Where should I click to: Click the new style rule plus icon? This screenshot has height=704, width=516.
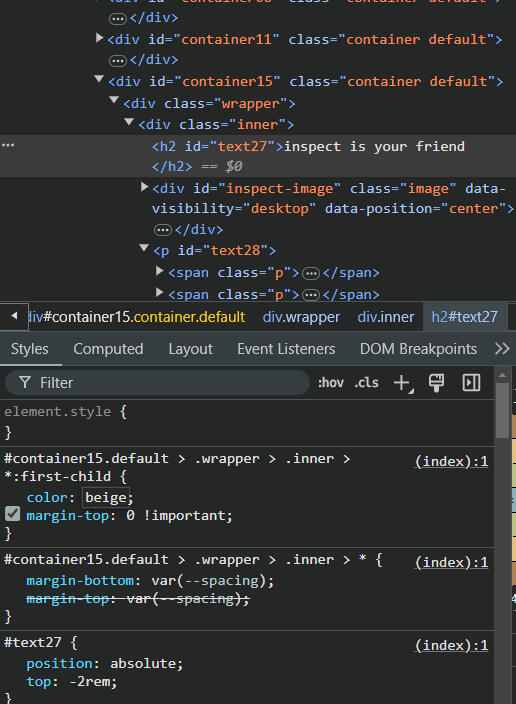[x=403, y=383]
